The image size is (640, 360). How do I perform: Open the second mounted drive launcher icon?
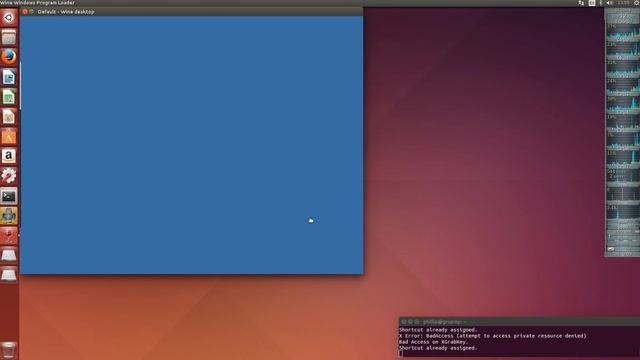9,275
